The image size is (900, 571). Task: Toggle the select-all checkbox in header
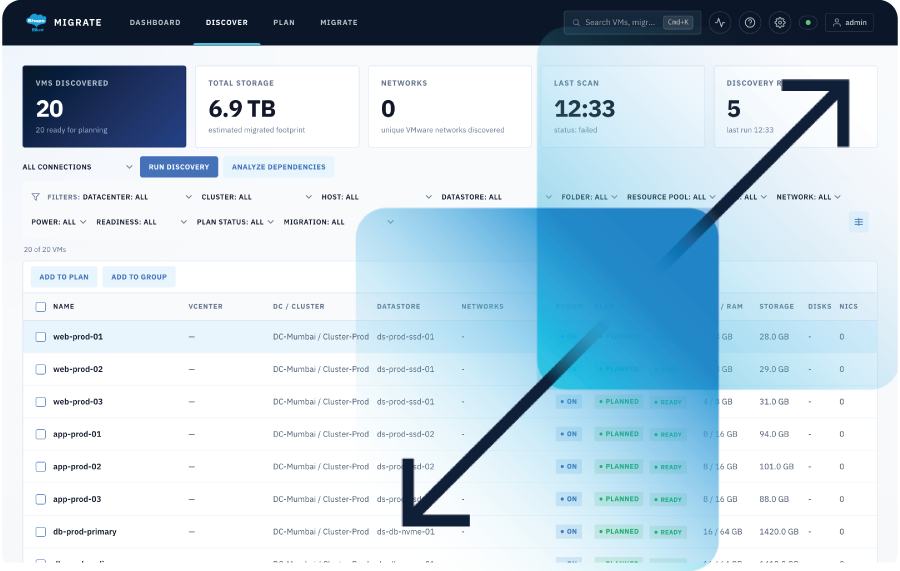click(x=41, y=307)
